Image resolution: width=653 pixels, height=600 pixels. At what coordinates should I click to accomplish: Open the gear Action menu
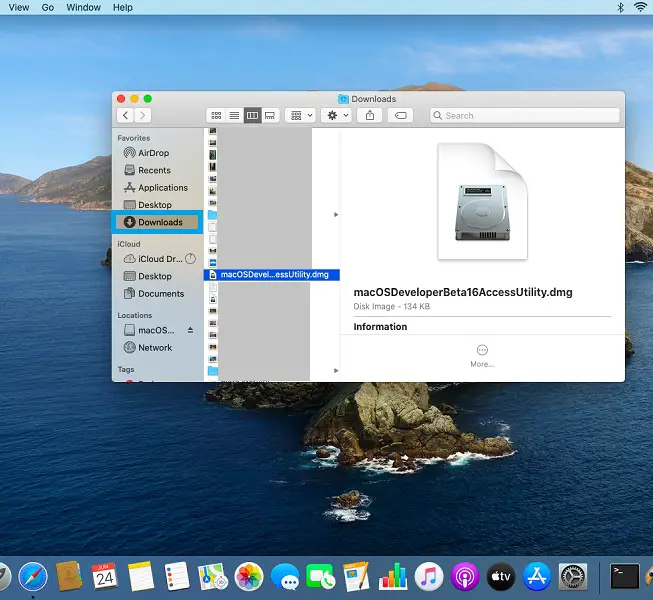pyautogui.click(x=336, y=115)
